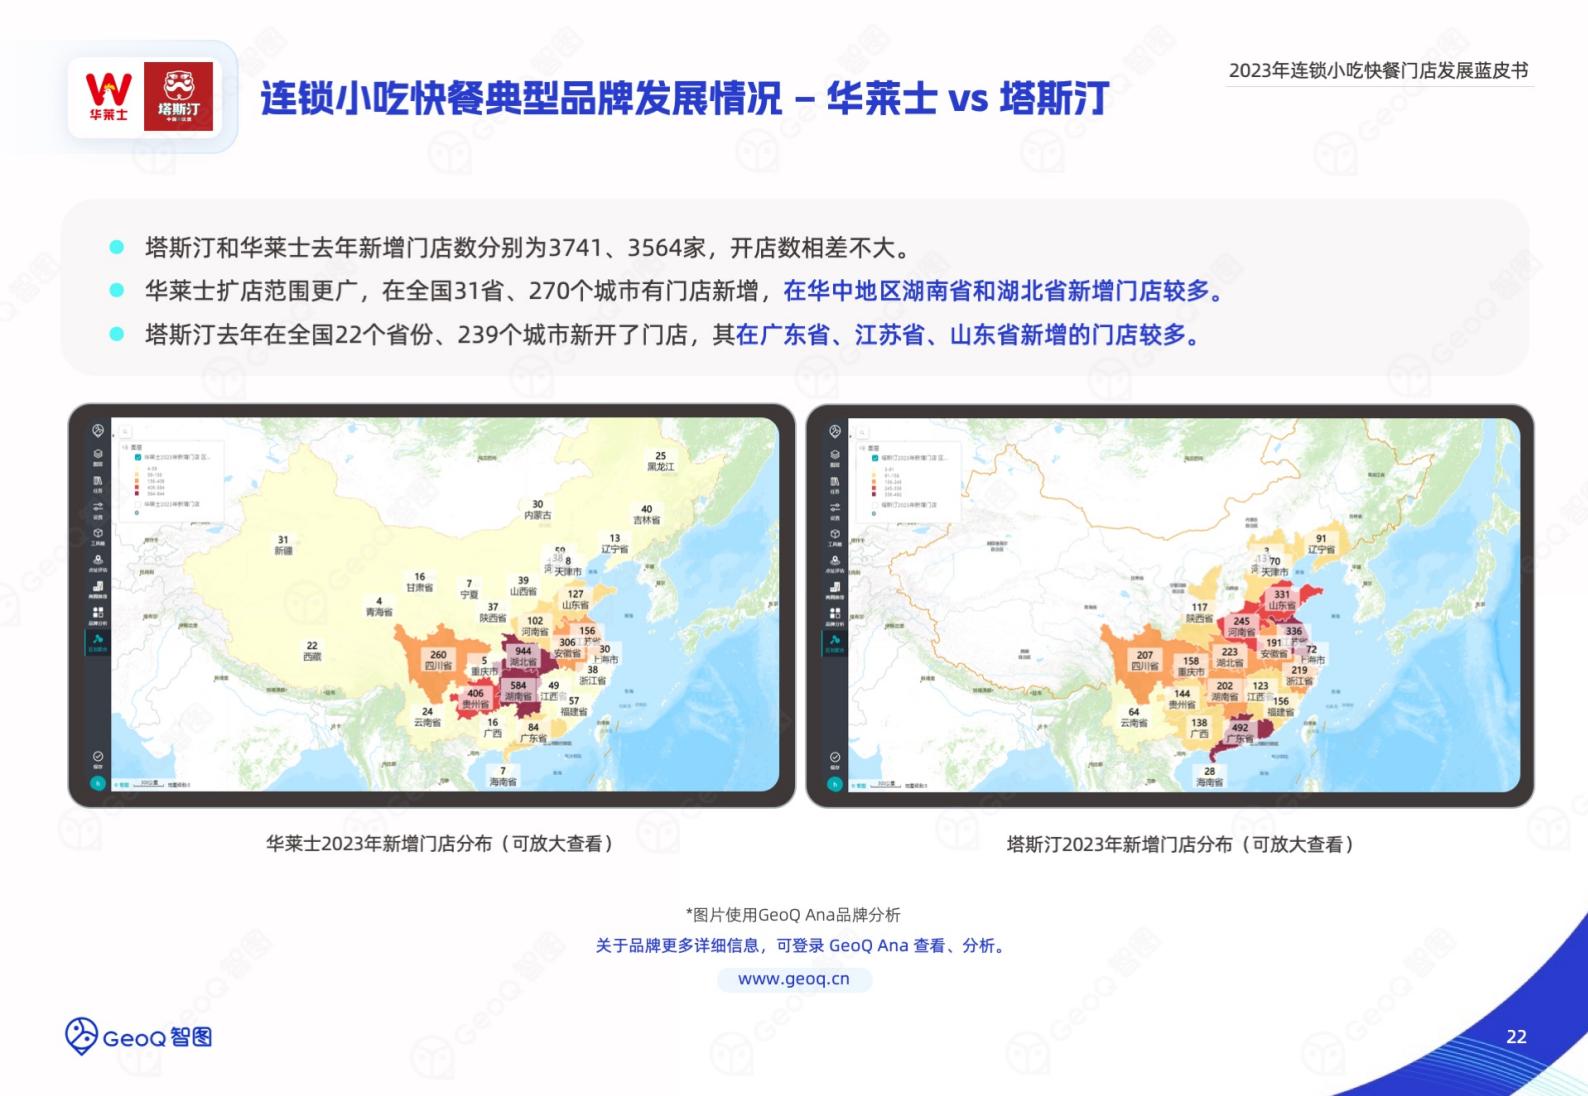Click caption 塔斯汀2023年新增门店分布（可放大查看）
The image size is (1588, 1096).
[1182, 845]
